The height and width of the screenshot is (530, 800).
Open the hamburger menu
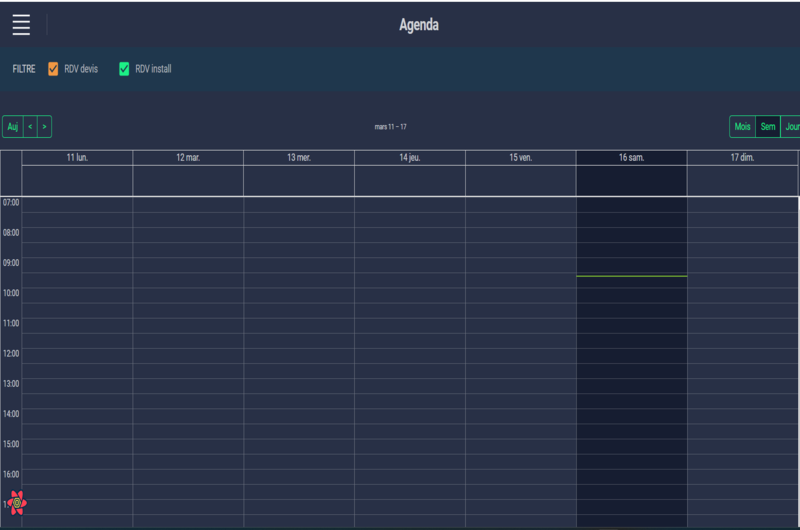(x=21, y=25)
